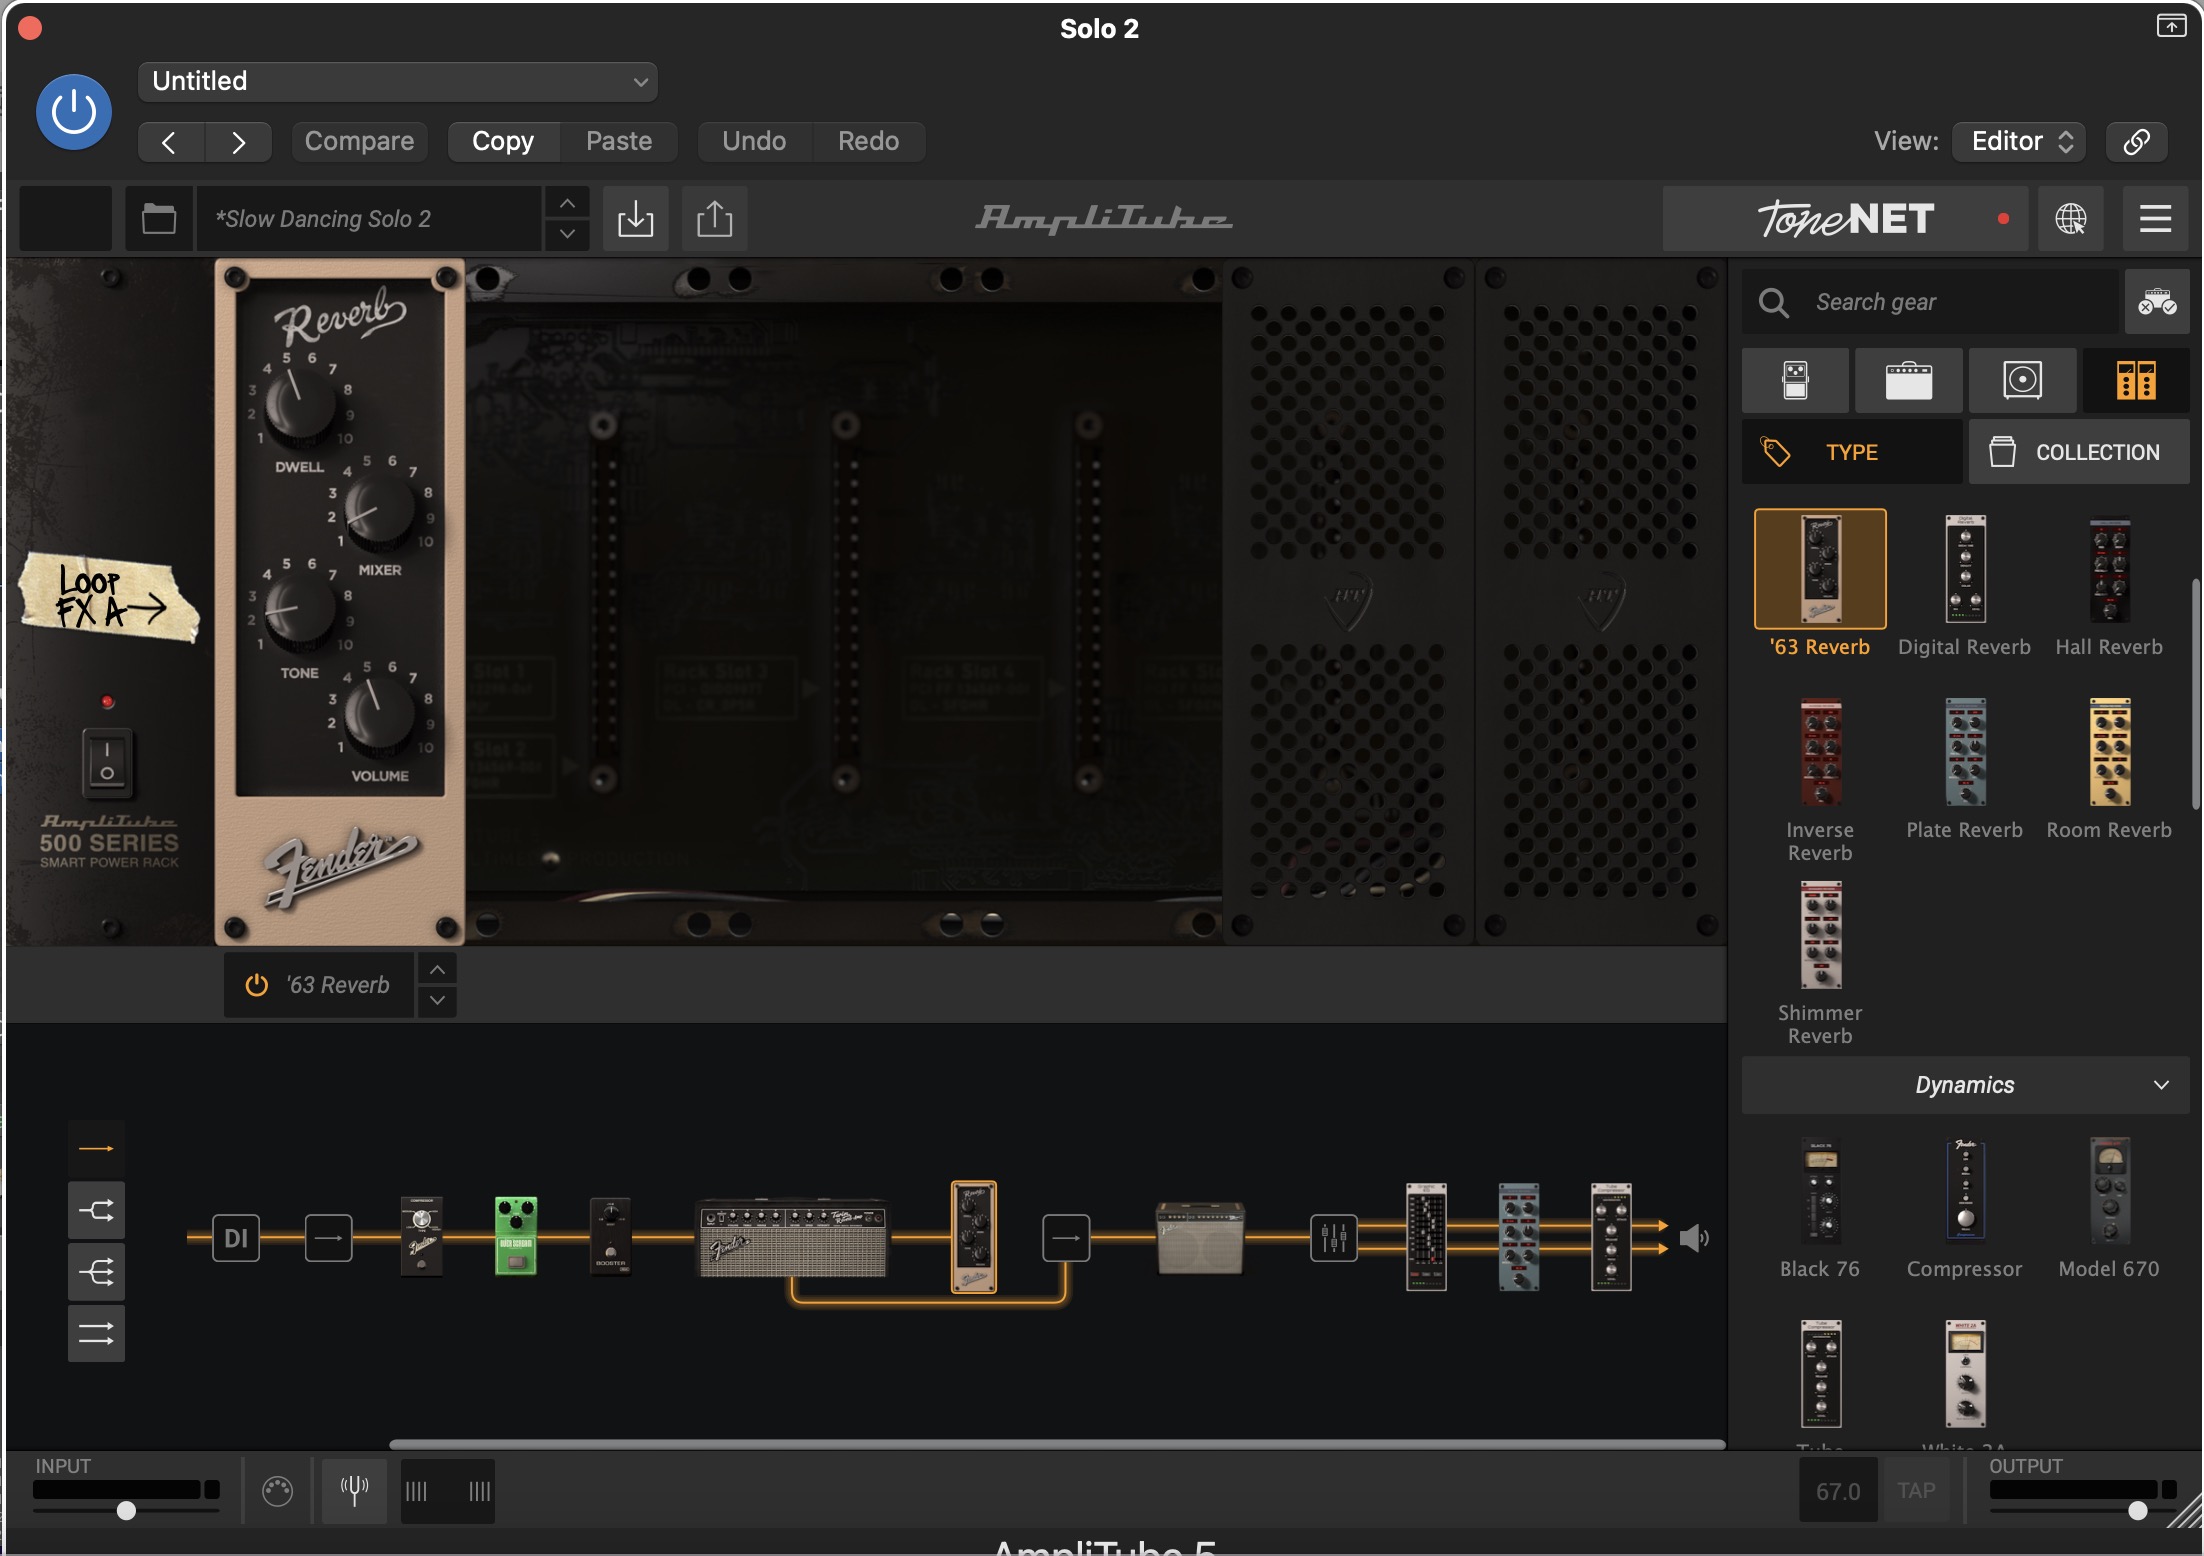Click the Undo button

pyautogui.click(x=754, y=141)
